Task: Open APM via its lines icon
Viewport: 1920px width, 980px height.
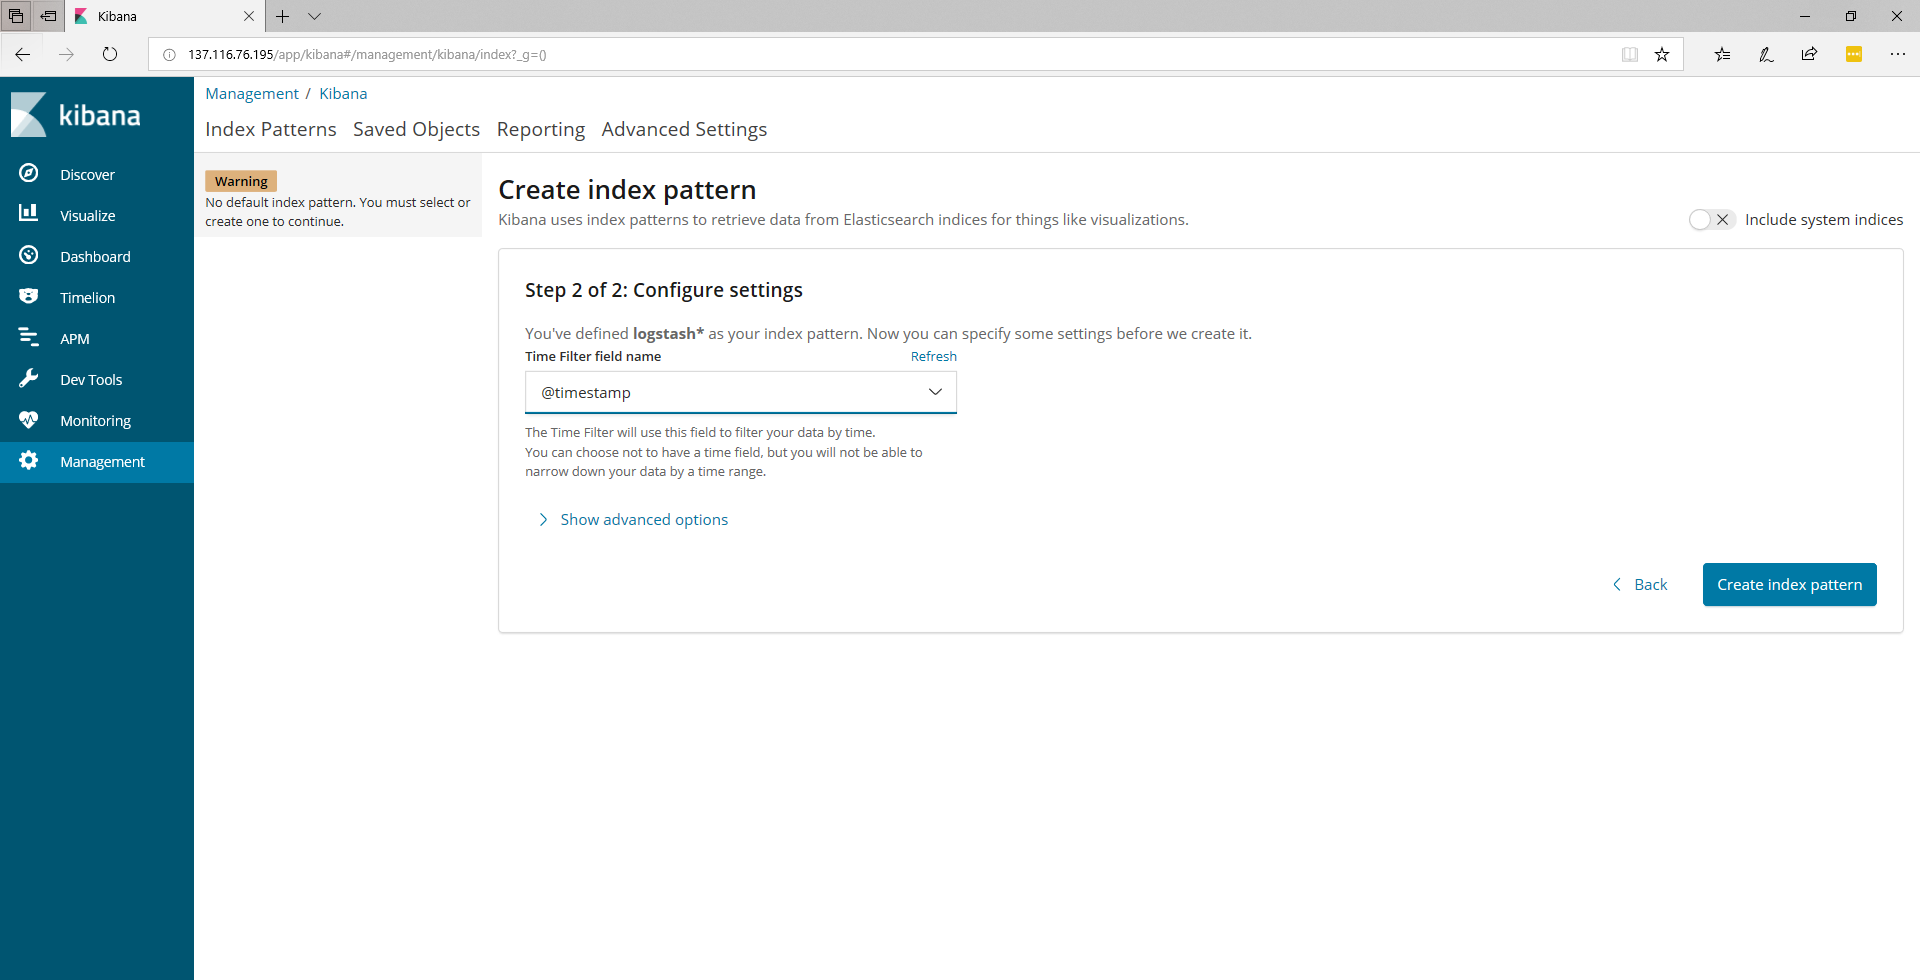Action: click(29, 337)
